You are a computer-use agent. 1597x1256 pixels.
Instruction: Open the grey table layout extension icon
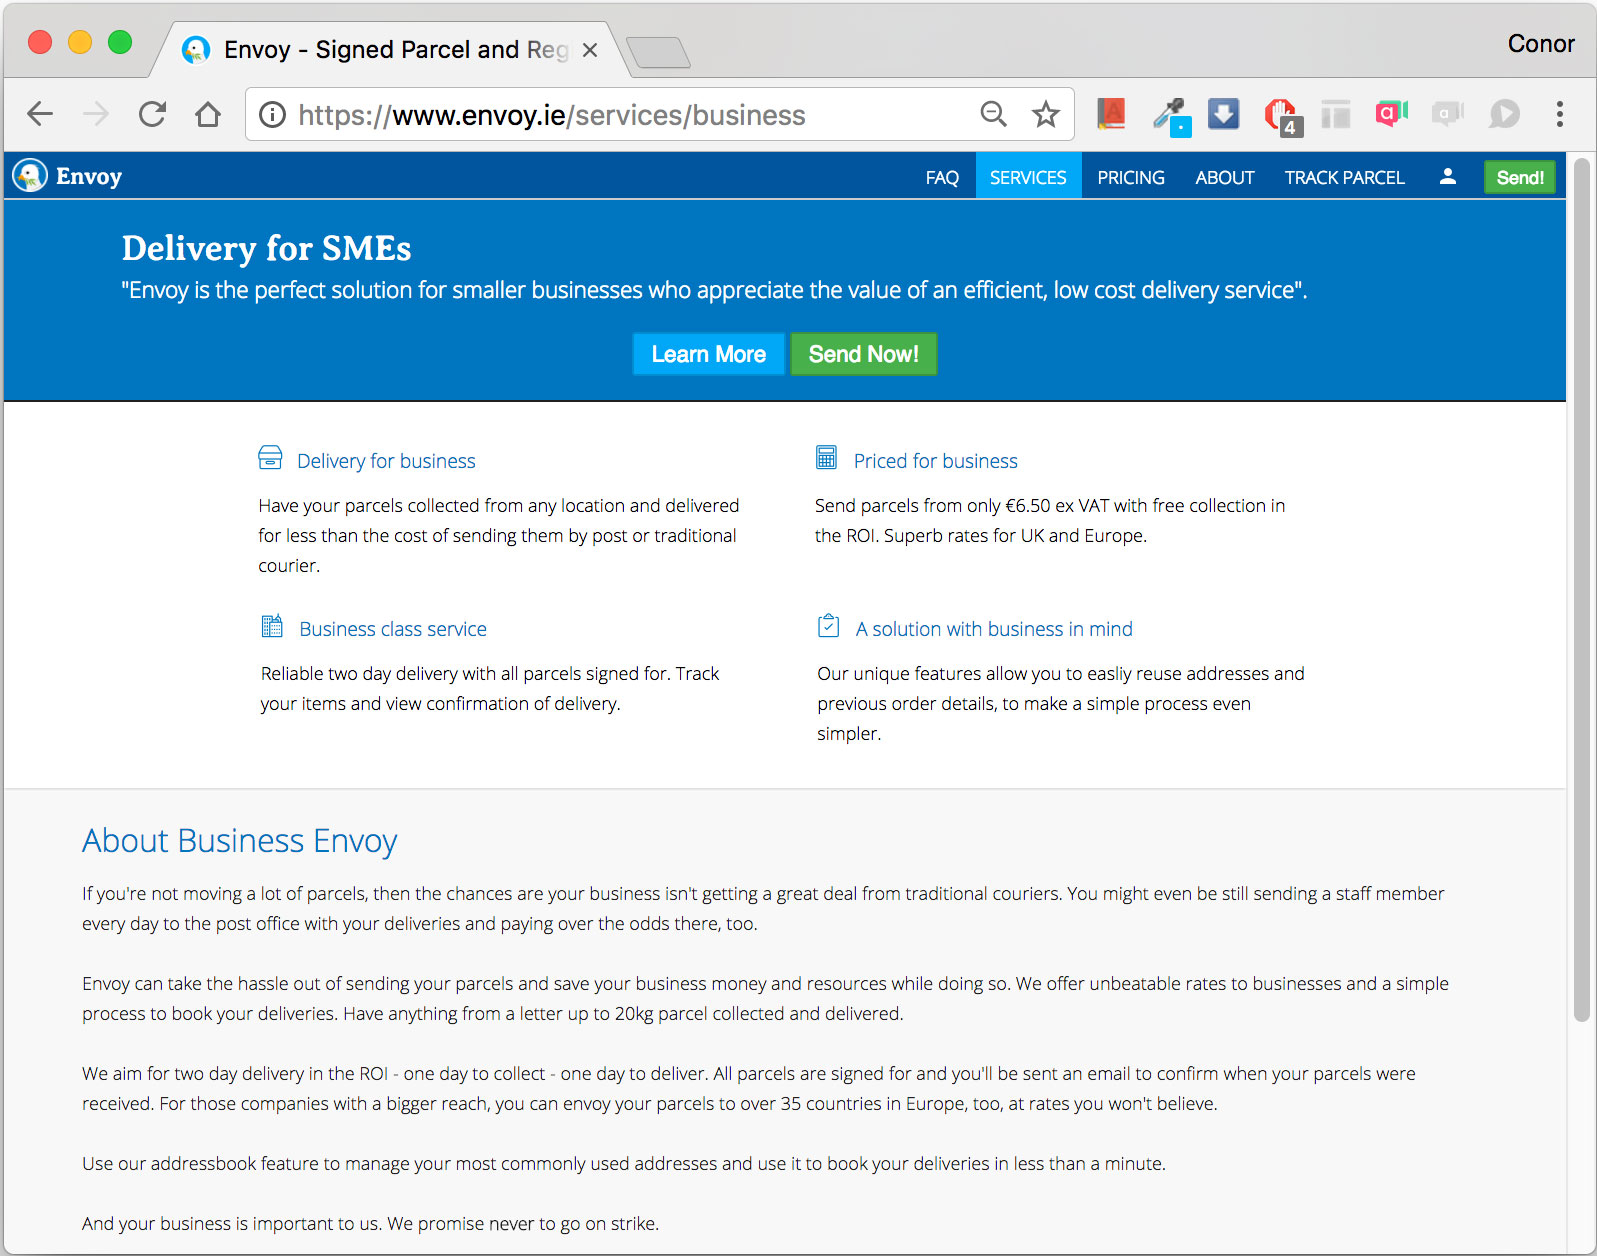(1335, 114)
